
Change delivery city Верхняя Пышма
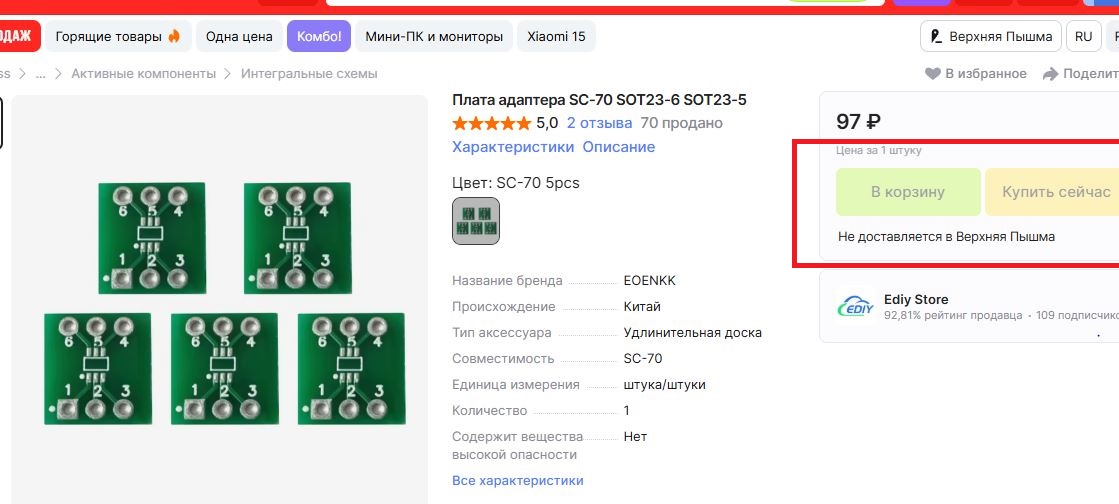(x=991, y=36)
